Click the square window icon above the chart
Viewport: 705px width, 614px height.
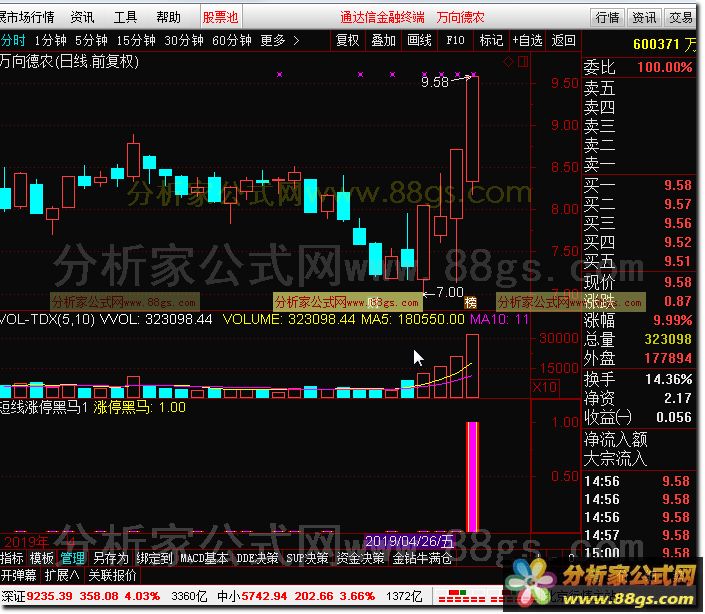tap(522, 61)
